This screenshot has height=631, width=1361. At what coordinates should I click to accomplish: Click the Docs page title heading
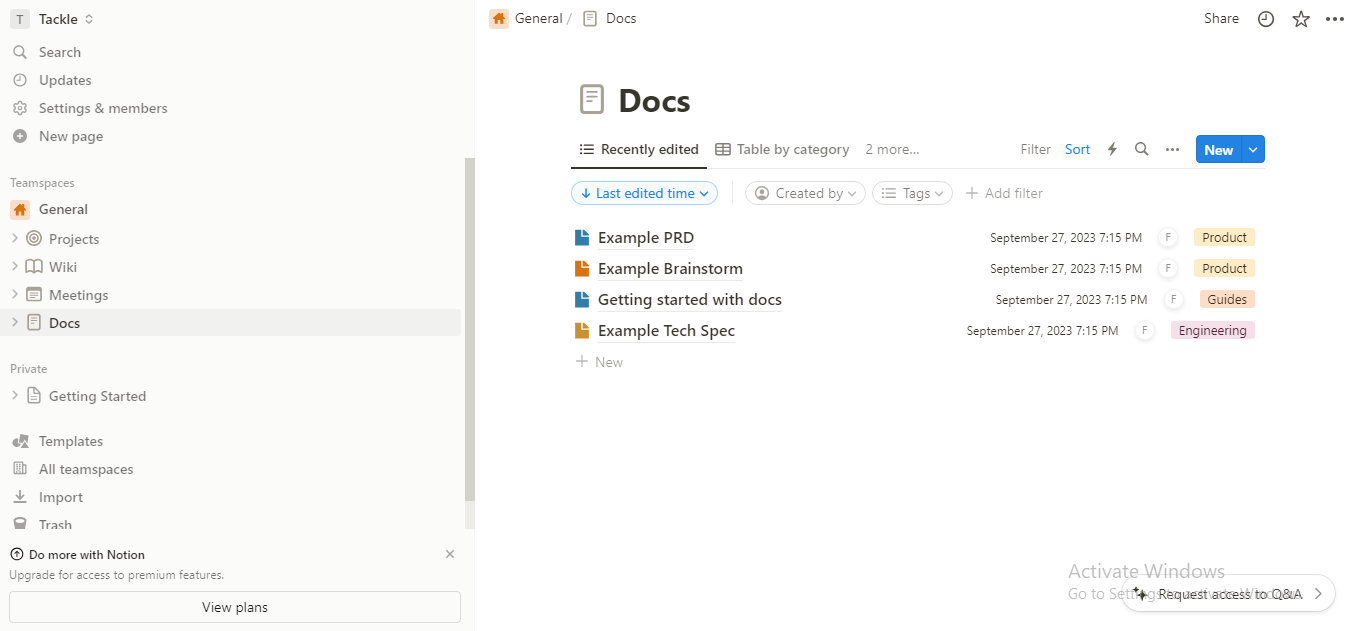point(654,100)
